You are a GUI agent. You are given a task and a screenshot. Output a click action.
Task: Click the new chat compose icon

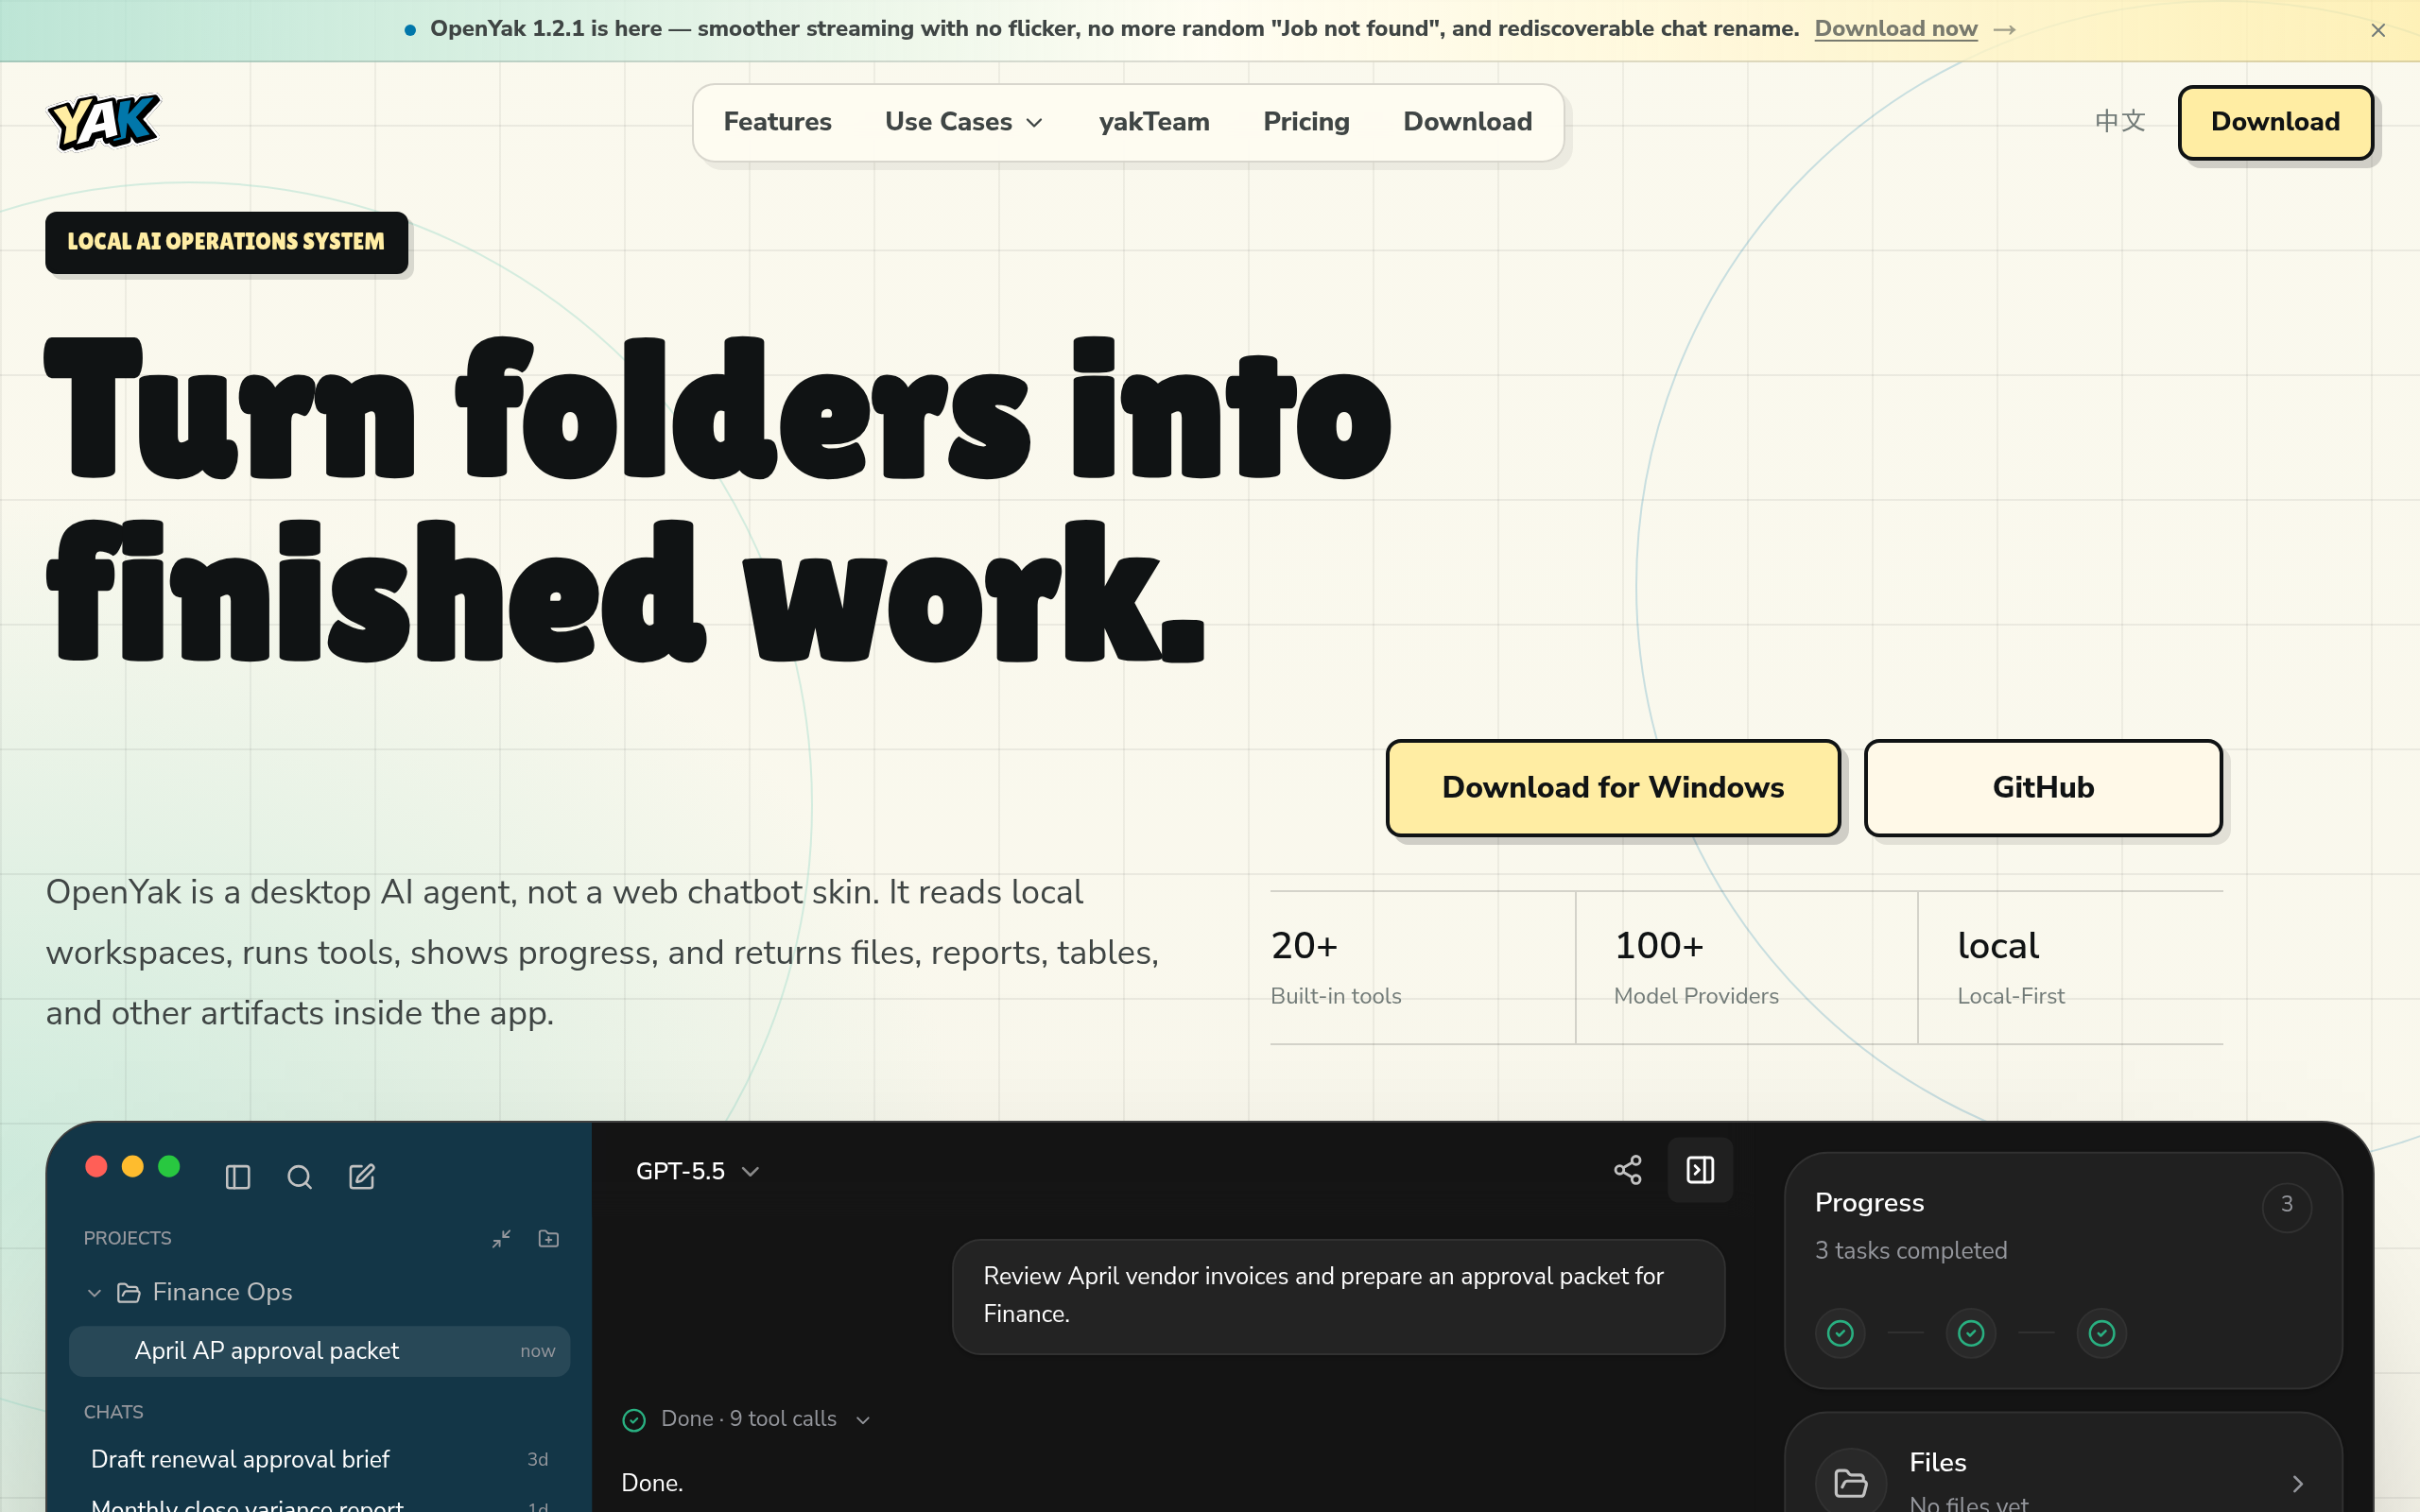pos(362,1177)
